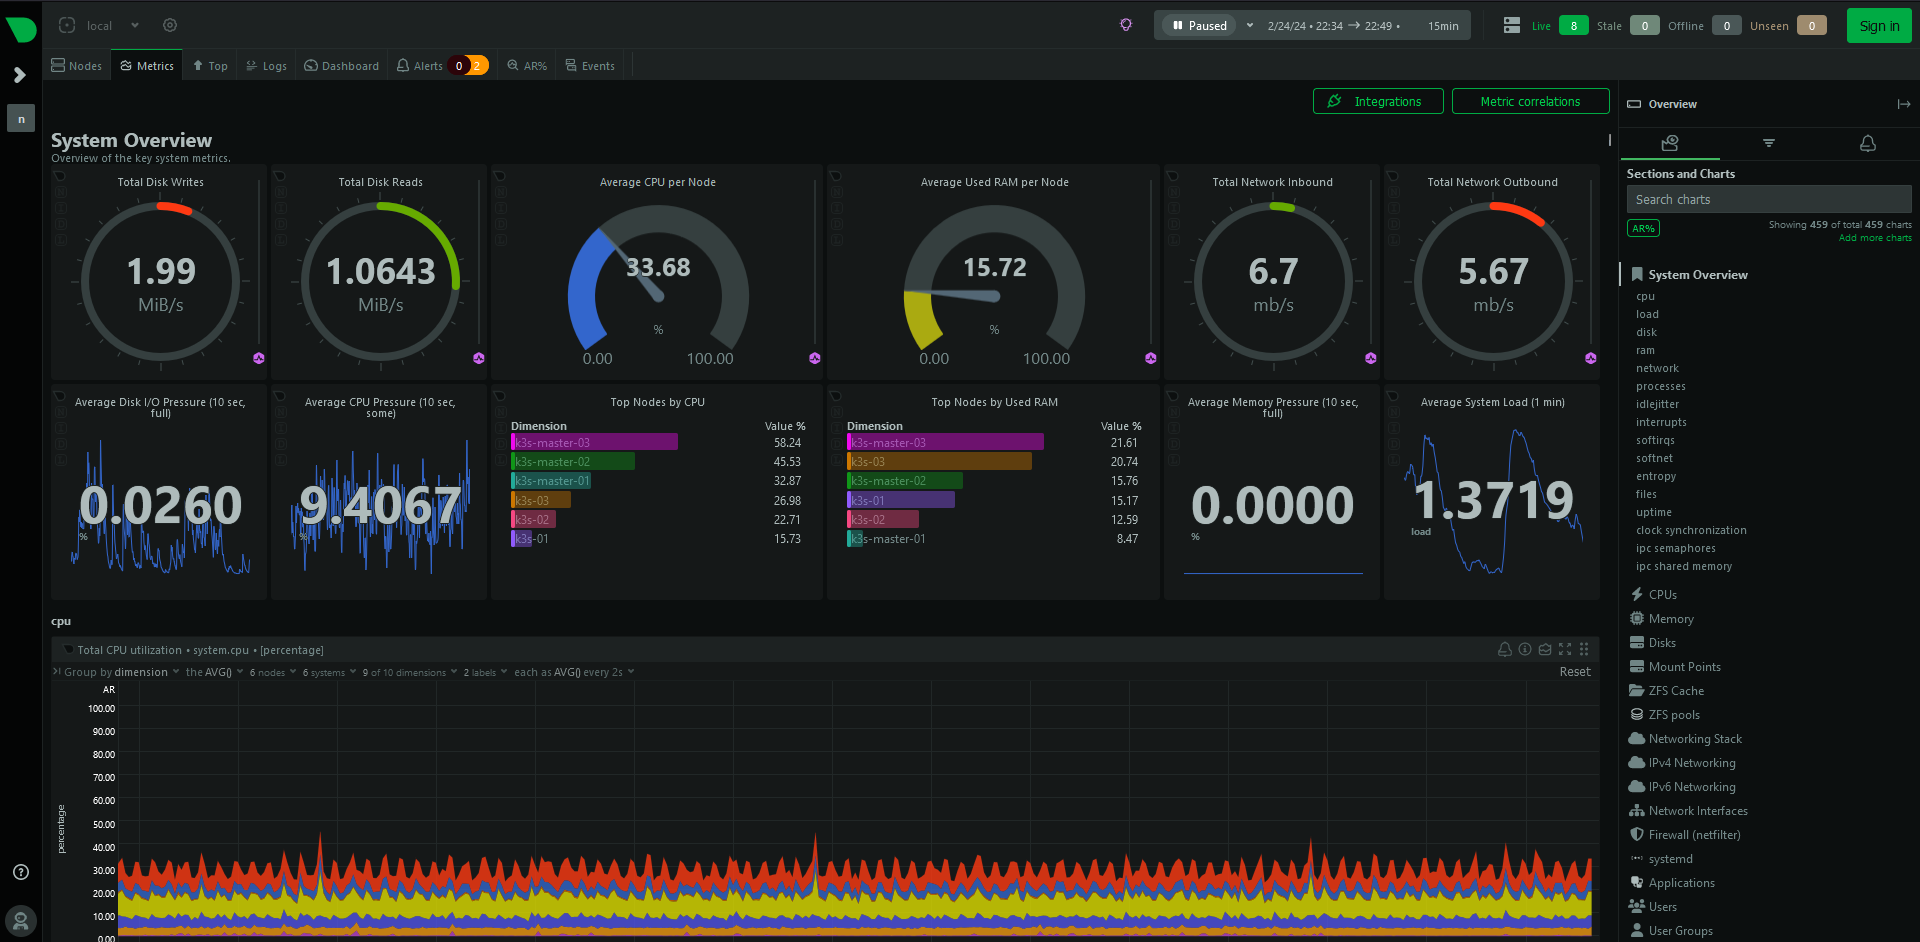The image size is (1920, 942).
Task: Open room settings gear icon
Action: coord(170,25)
